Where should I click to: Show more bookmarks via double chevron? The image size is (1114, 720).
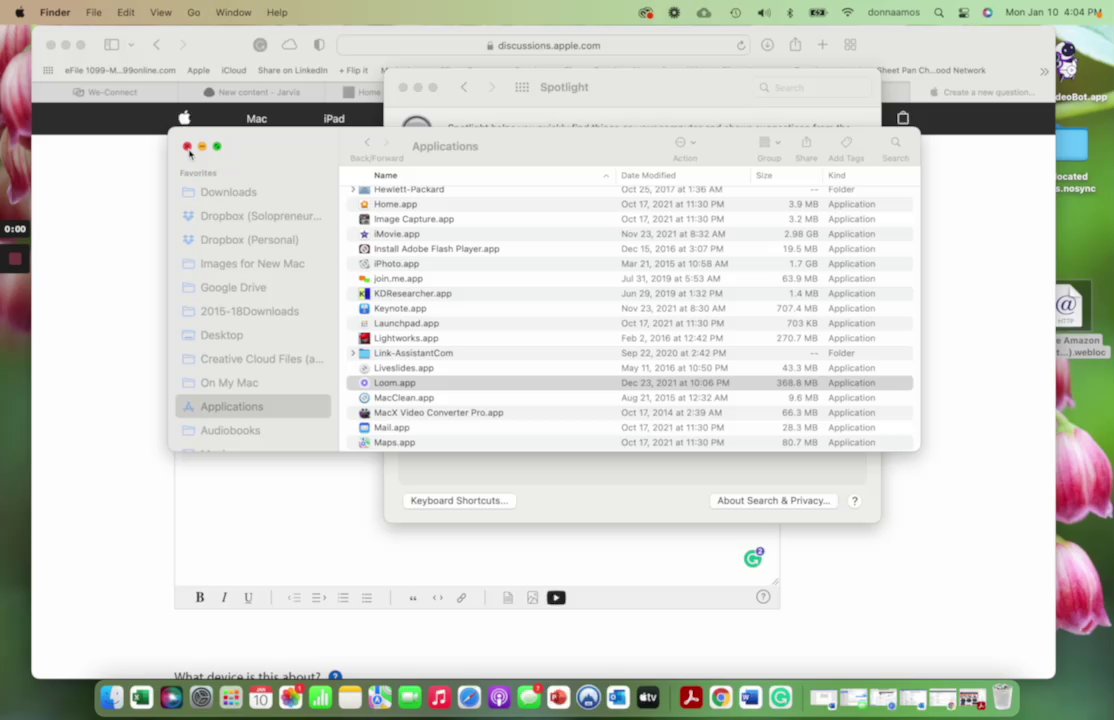tap(1044, 71)
